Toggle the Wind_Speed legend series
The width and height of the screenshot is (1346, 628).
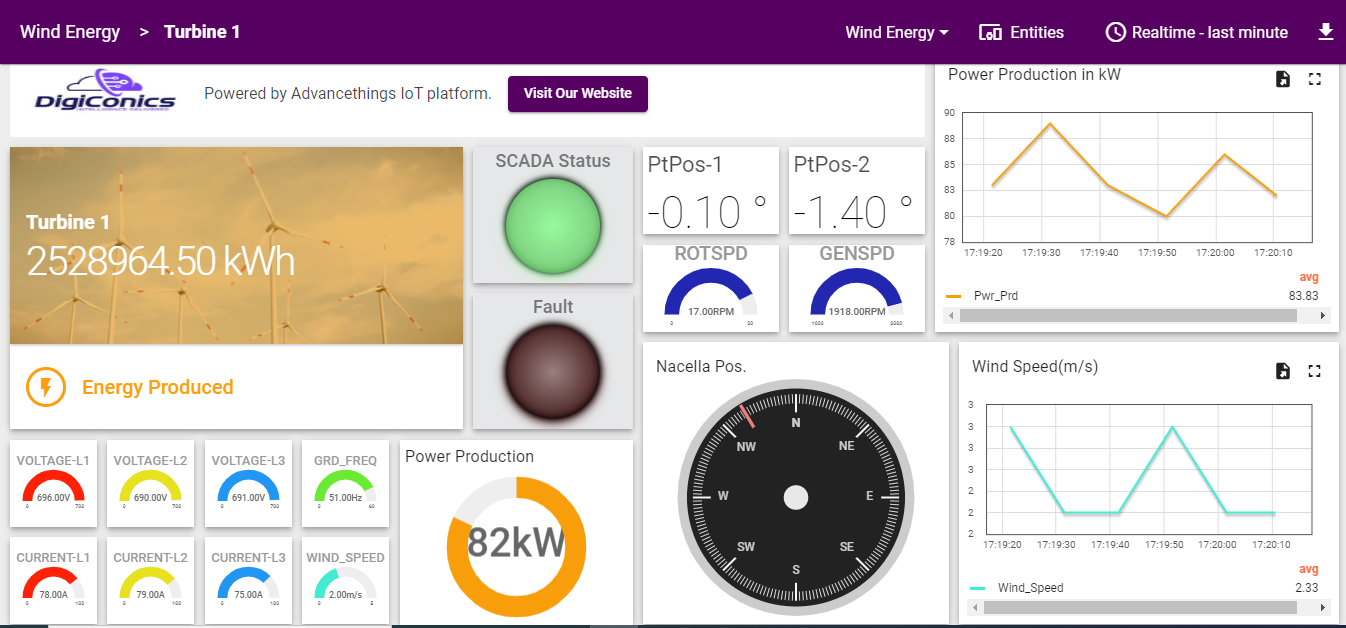1030,588
